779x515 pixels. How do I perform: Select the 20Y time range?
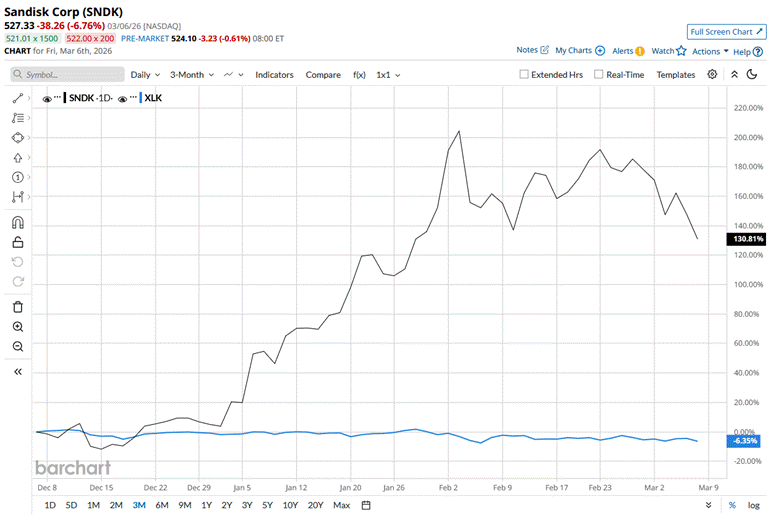pyautogui.click(x=315, y=505)
